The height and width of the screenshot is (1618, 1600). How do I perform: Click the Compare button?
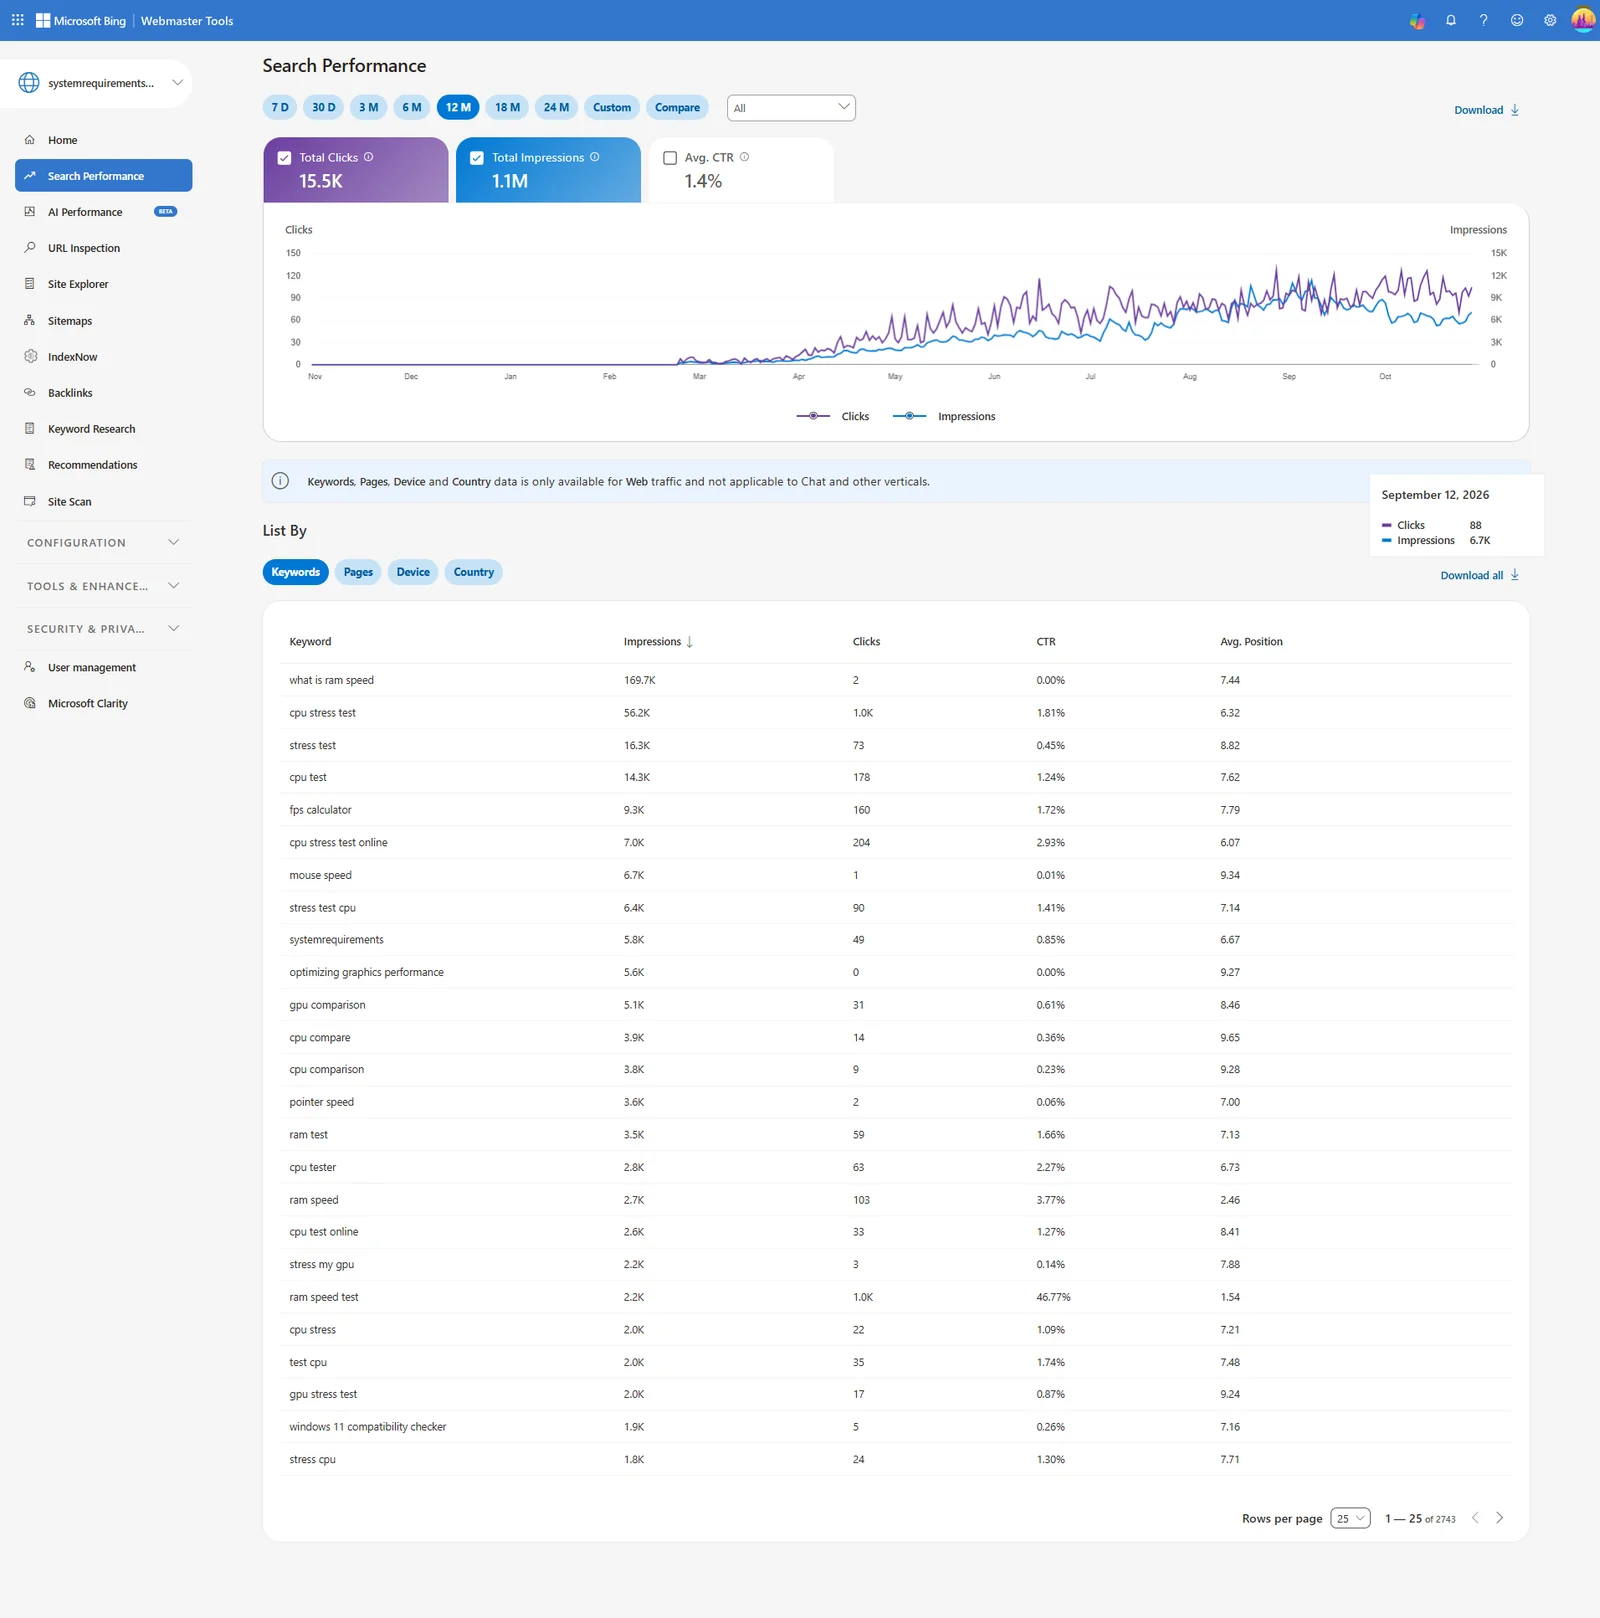pyautogui.click(x=677, y=107)
